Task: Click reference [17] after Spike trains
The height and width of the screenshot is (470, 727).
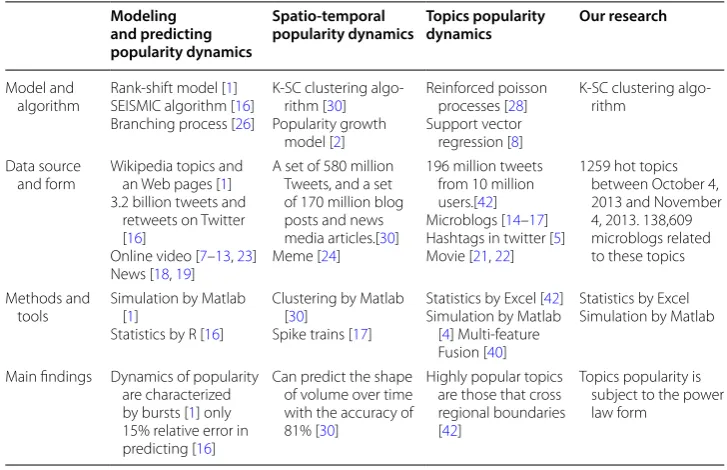Action: click(x=360, y=334)
